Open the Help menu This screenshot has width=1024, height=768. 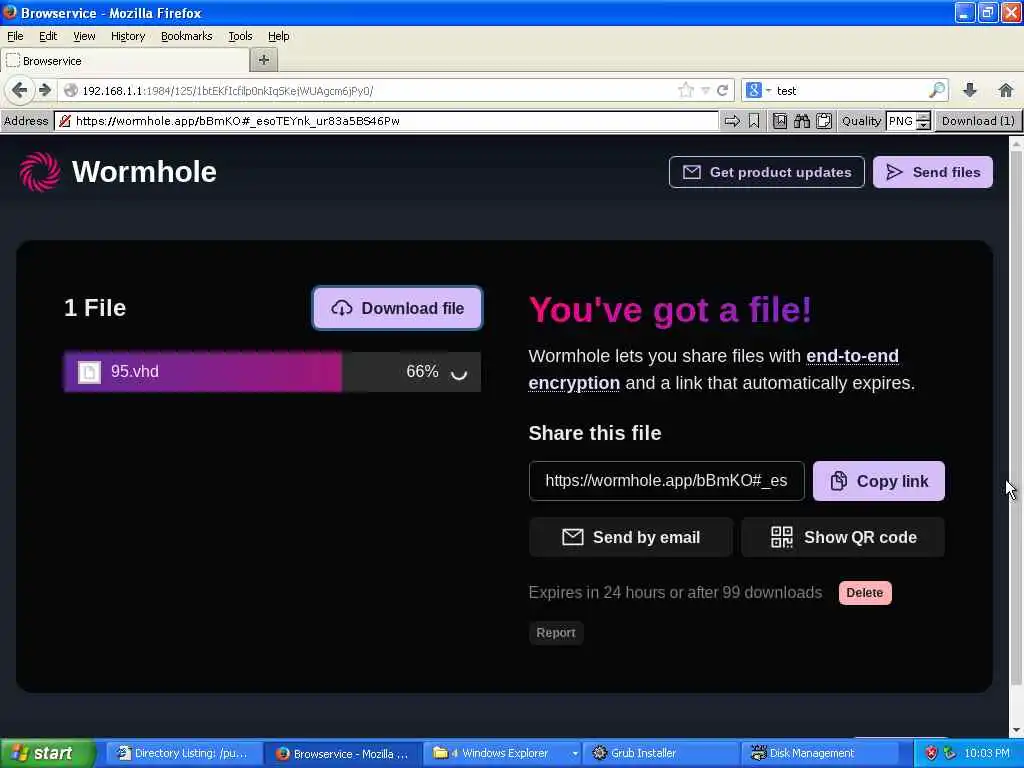point(278,36)
